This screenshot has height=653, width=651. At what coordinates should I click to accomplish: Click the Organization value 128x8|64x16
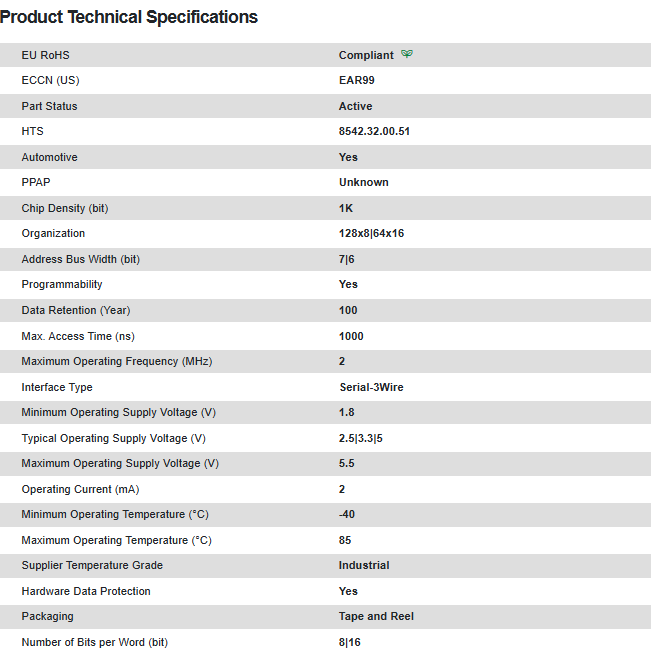click(x=371, y=233)
